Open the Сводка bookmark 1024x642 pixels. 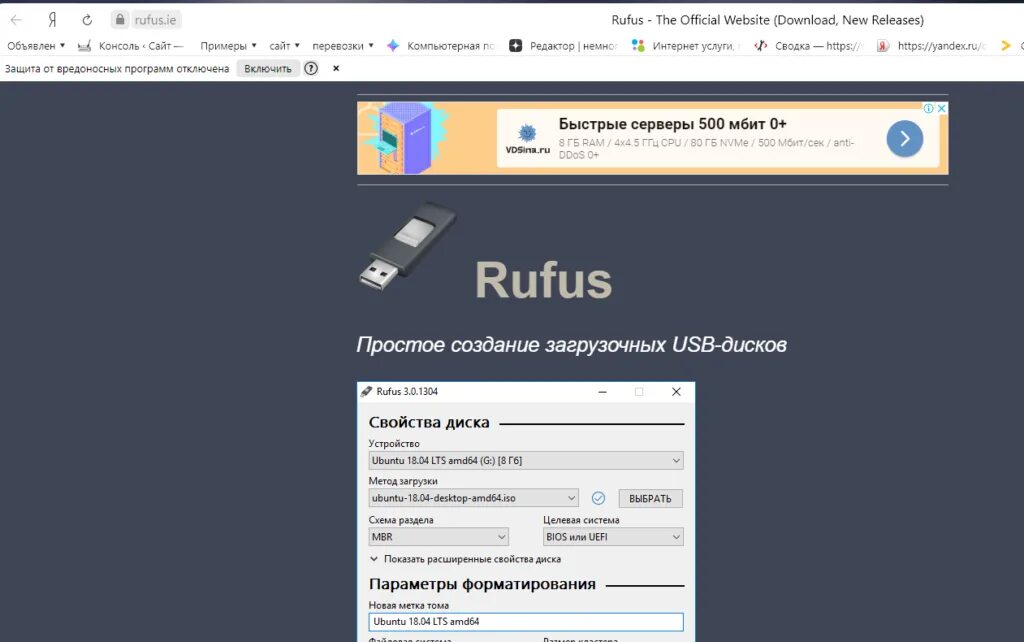click(808, 46)
